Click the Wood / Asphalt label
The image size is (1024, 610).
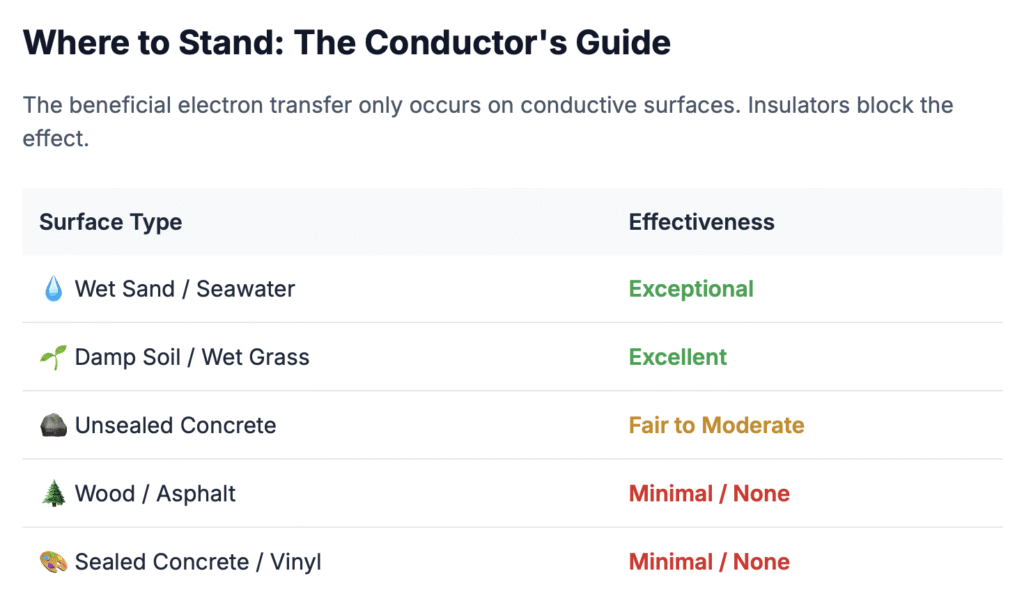click(x=155, y=494)
